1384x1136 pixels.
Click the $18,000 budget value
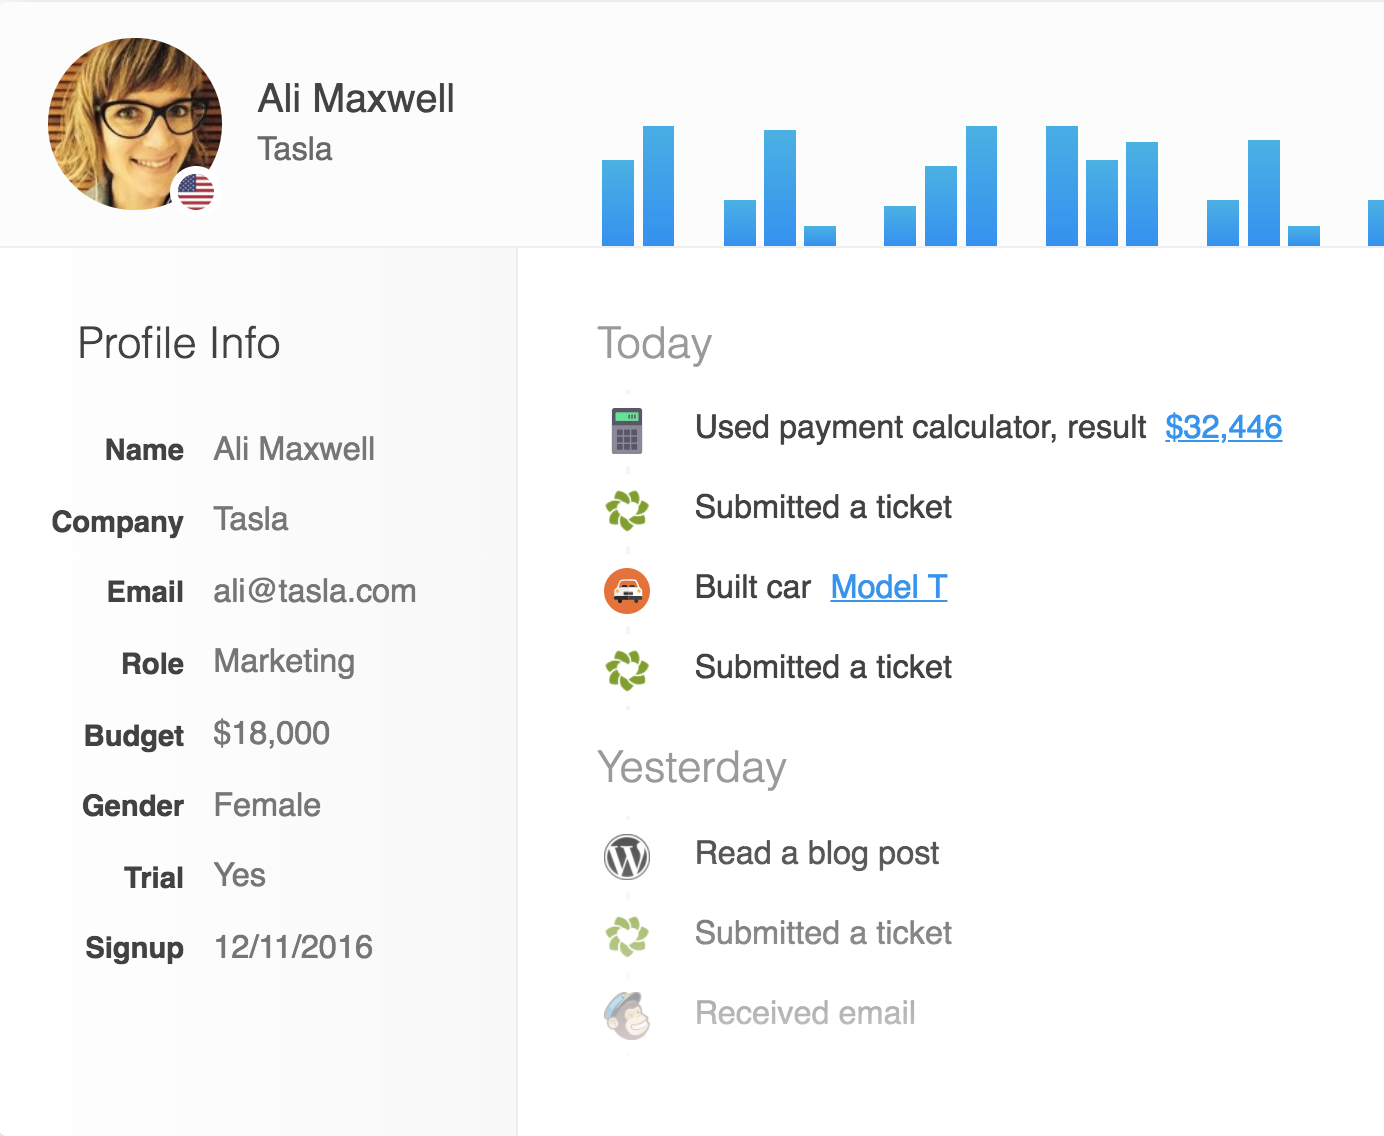point(271,733)
